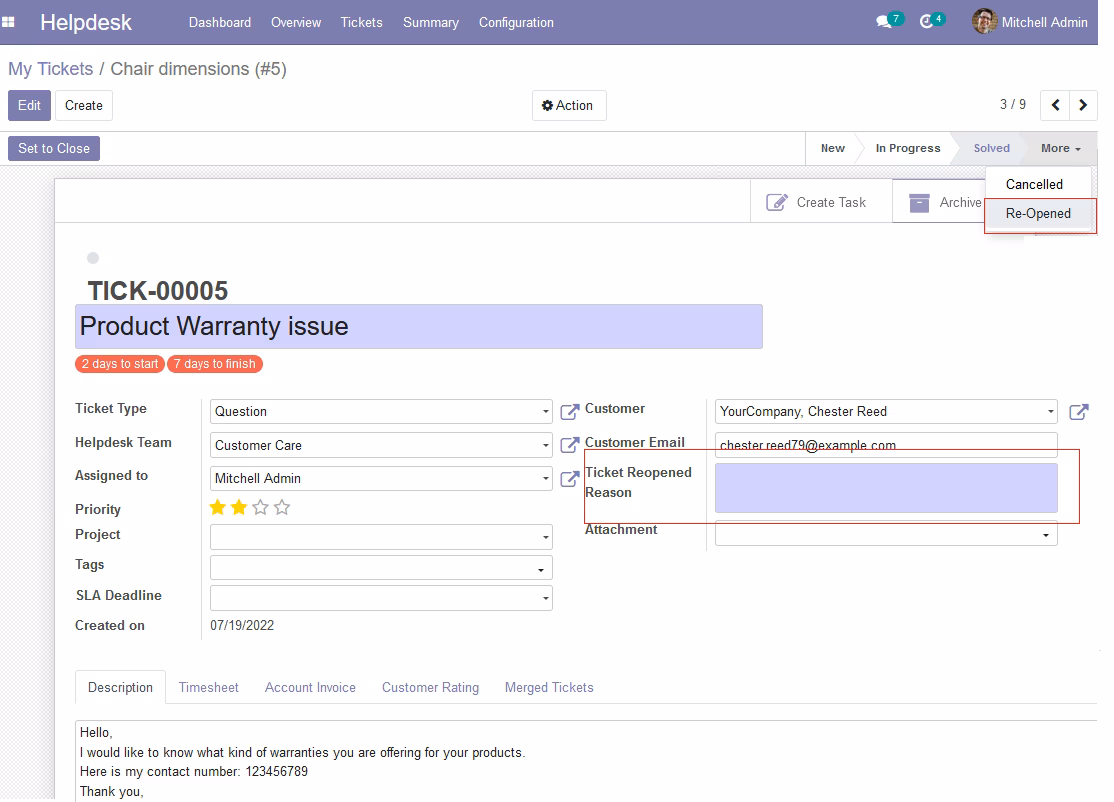The image size is (1114, 802).
Task: Click the 07/19/2022 created date
Action: (242, 625)
